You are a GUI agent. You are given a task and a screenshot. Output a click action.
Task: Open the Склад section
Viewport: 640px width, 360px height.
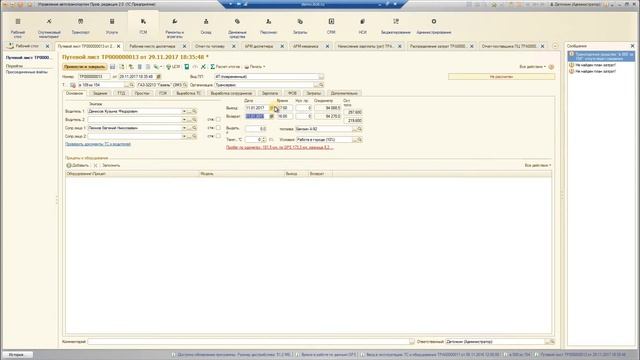click(x=206, y=27)
